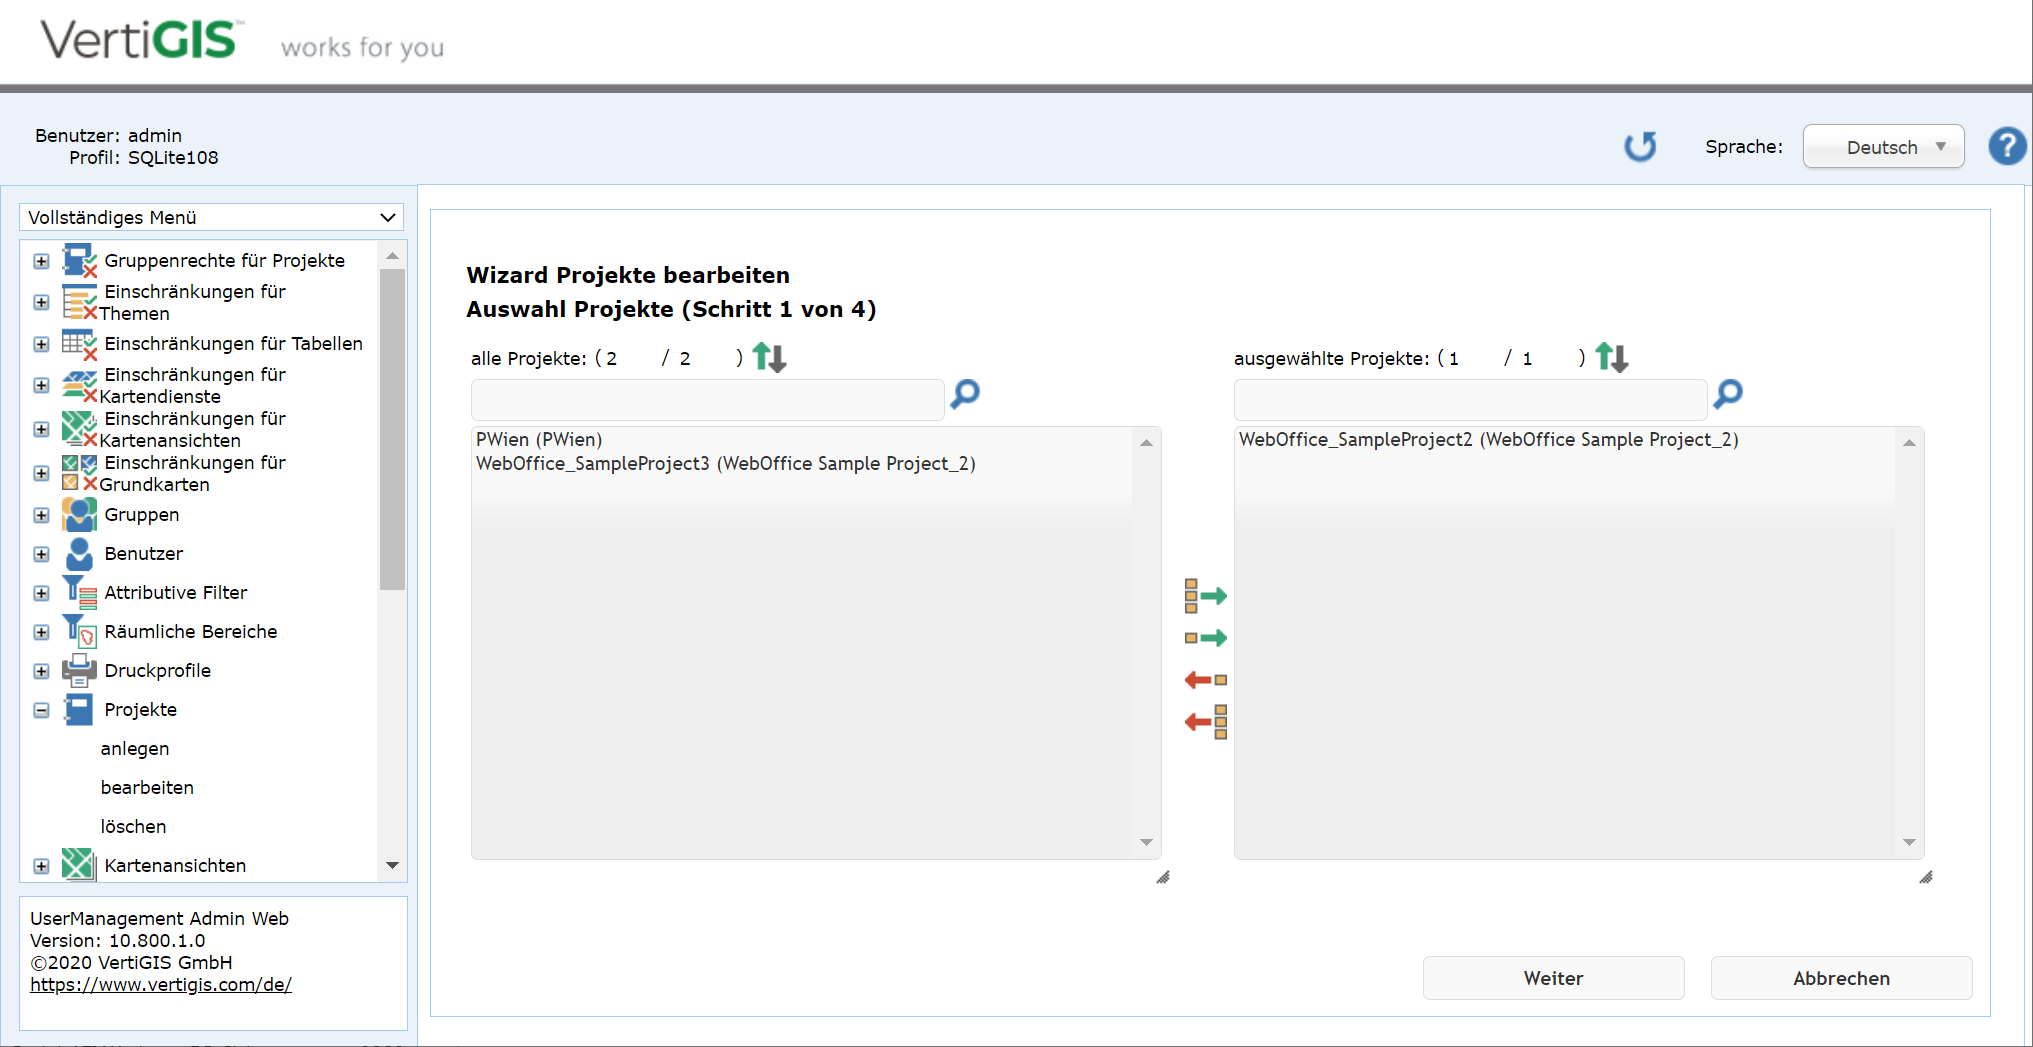
Task: Remove all projects from selected list
Action: (1205, 721)
